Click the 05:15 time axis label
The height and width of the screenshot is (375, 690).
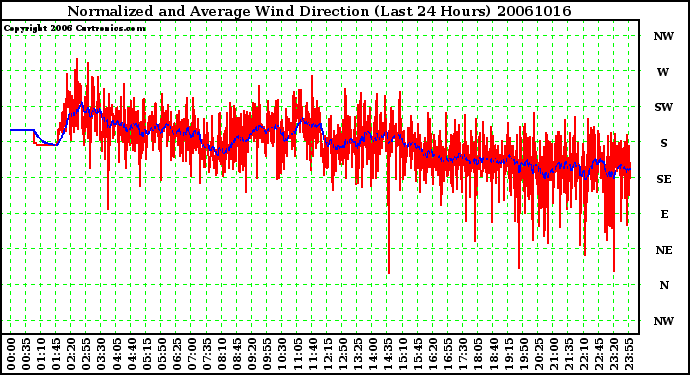(147, 354)
